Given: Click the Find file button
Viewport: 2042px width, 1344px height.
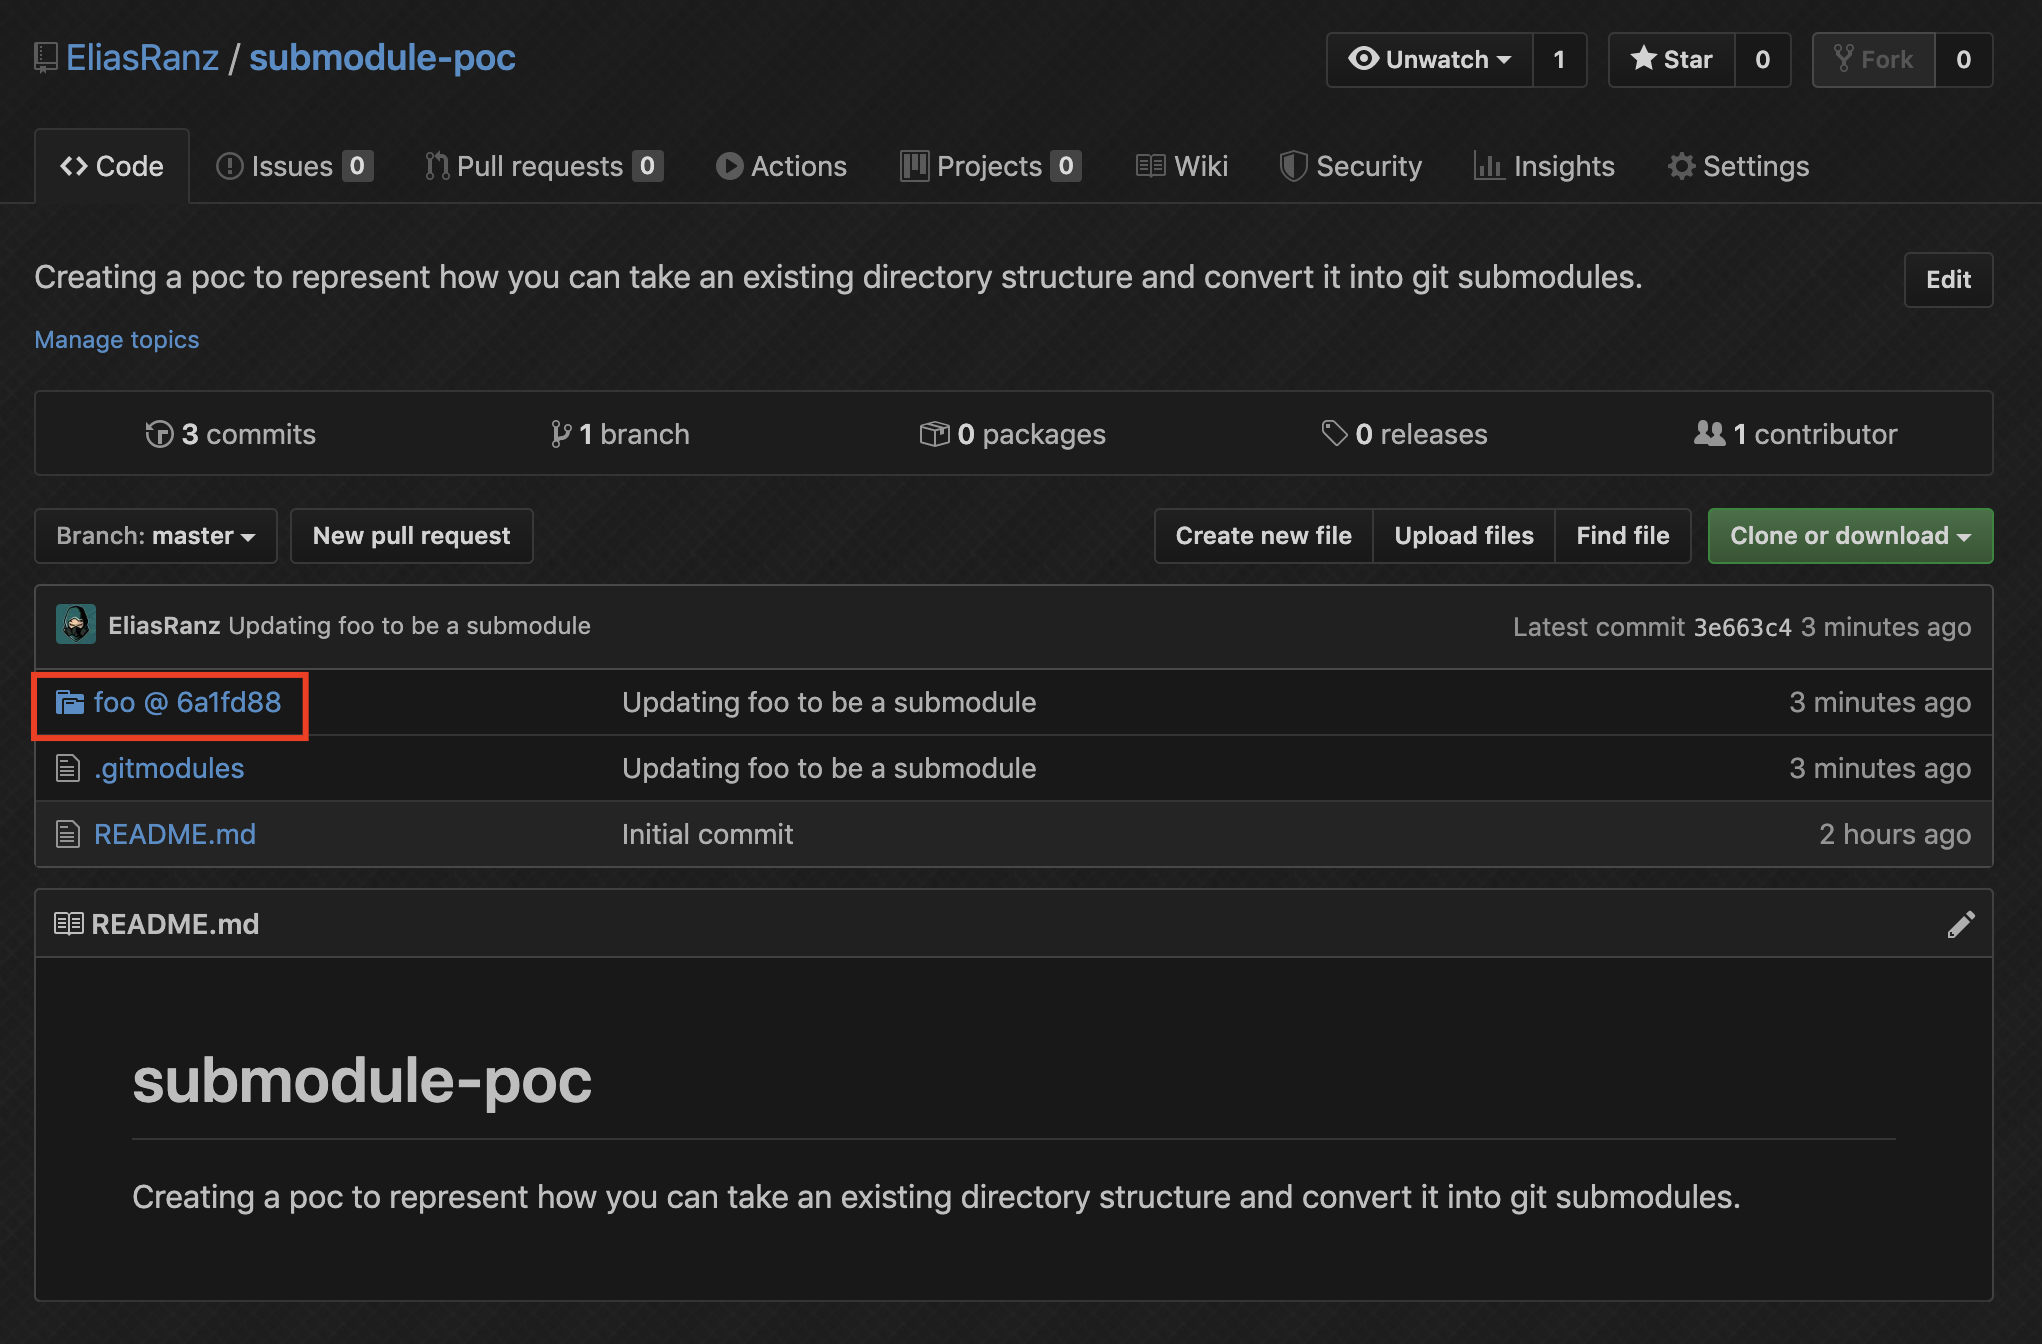Looking at the screenshot, I should pos(1623,536).
